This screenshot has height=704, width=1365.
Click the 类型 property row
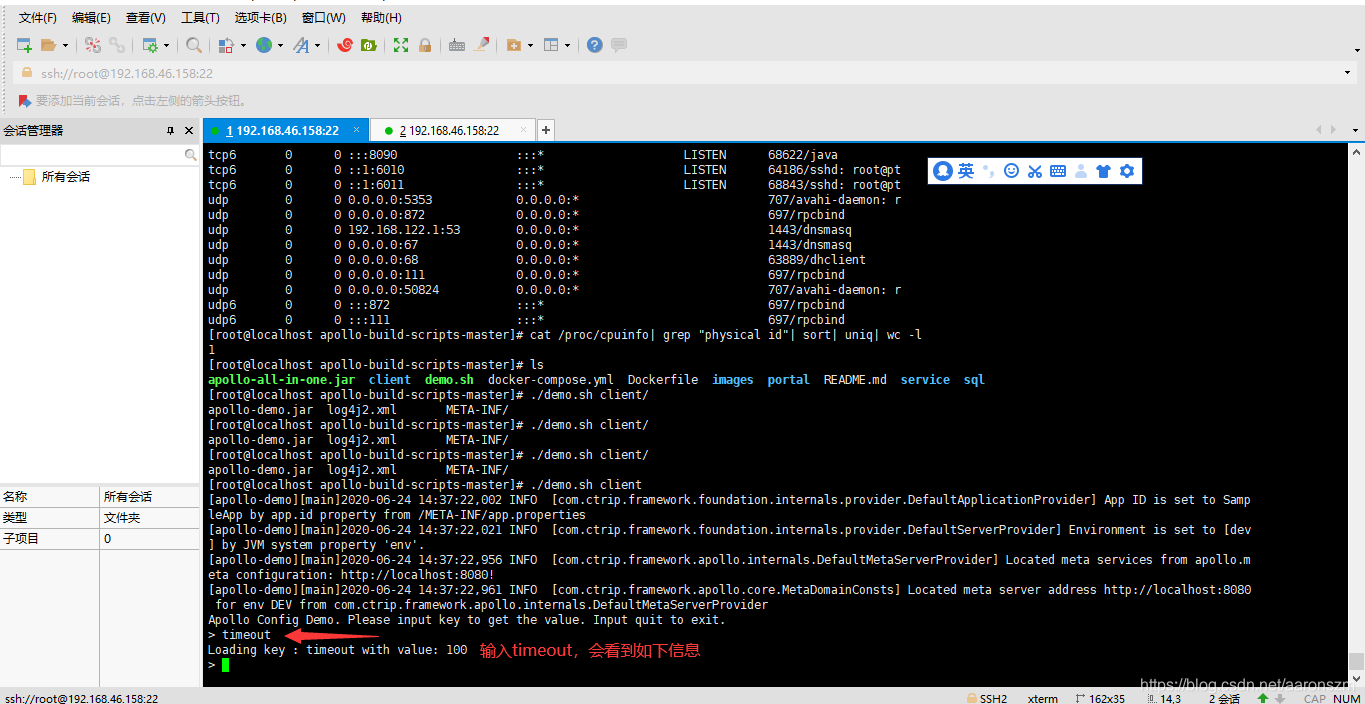point(100,518)
